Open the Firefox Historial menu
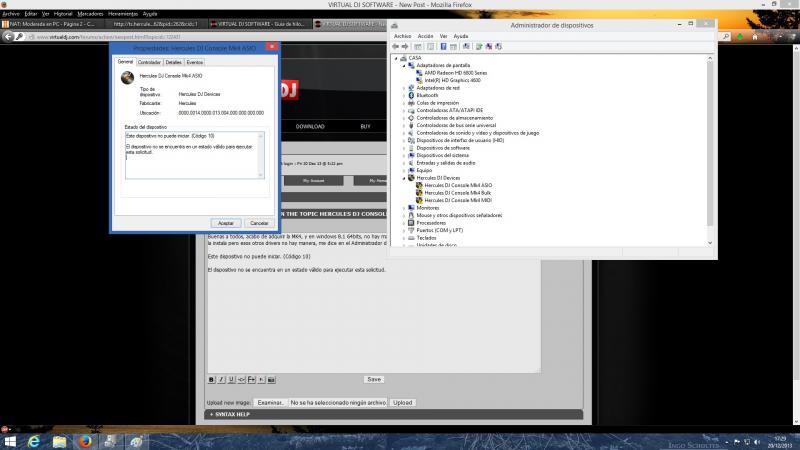 point(63,14)
